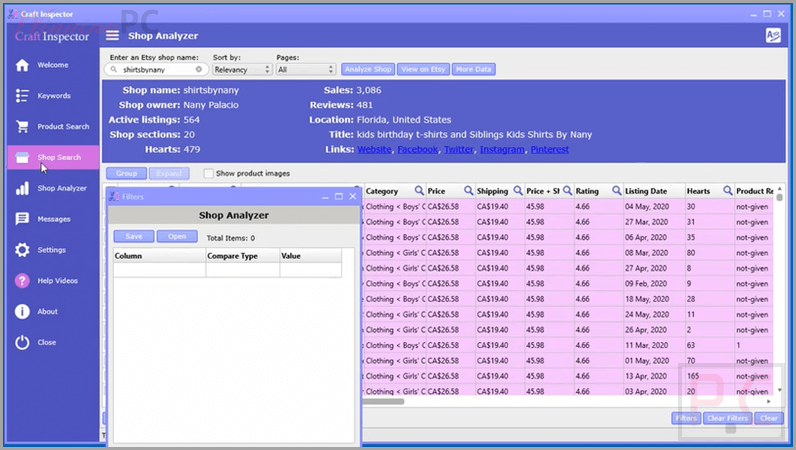Viewport: 796px width, 450px height.
Task: Click Open in the Filters dialog
Action: point(177,236)
